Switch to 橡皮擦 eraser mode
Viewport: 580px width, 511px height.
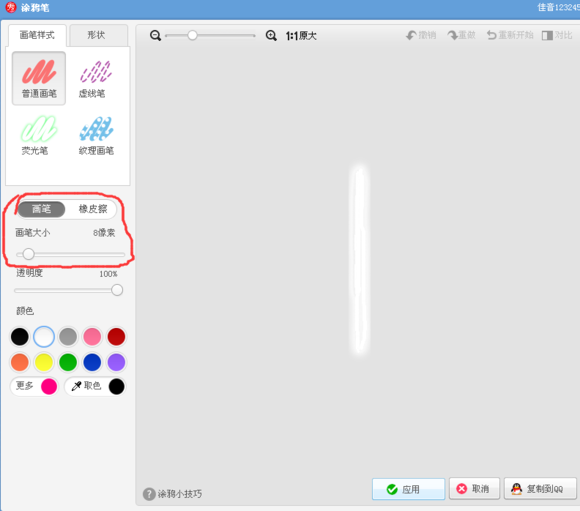[x=93, y=209]
